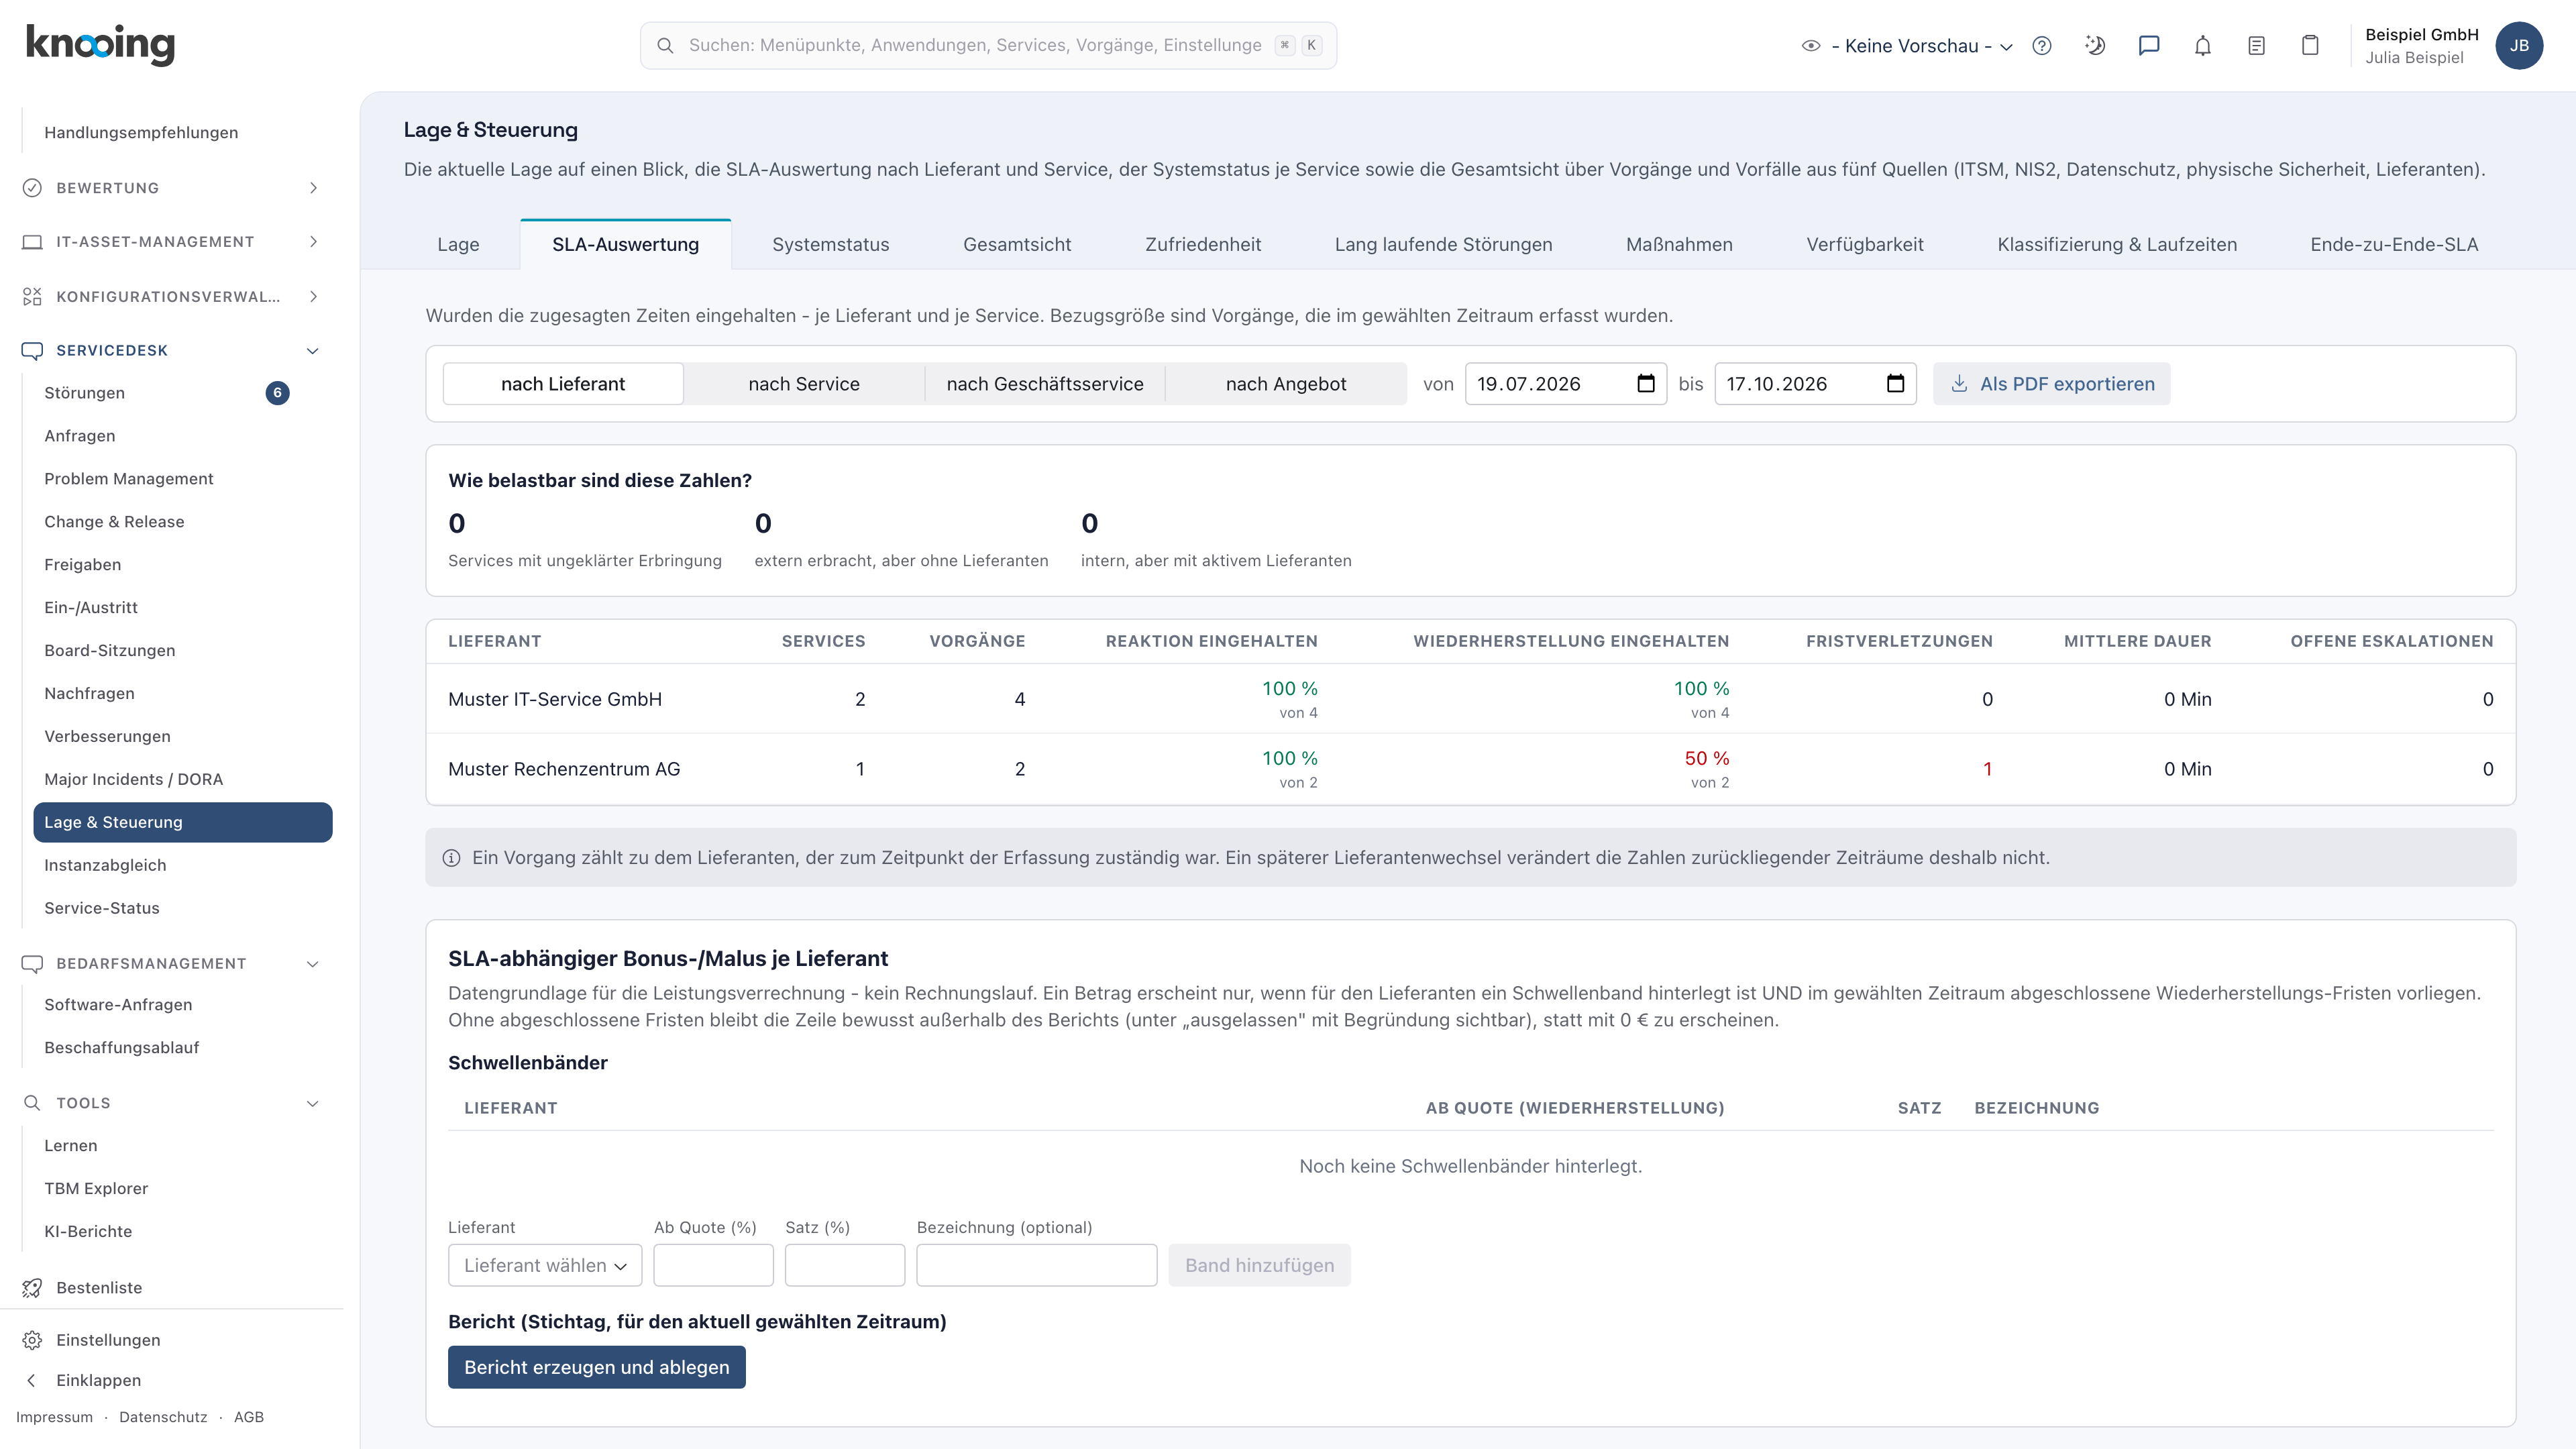
Task: Open the document notes icon in header
Action: (2256, 46)
